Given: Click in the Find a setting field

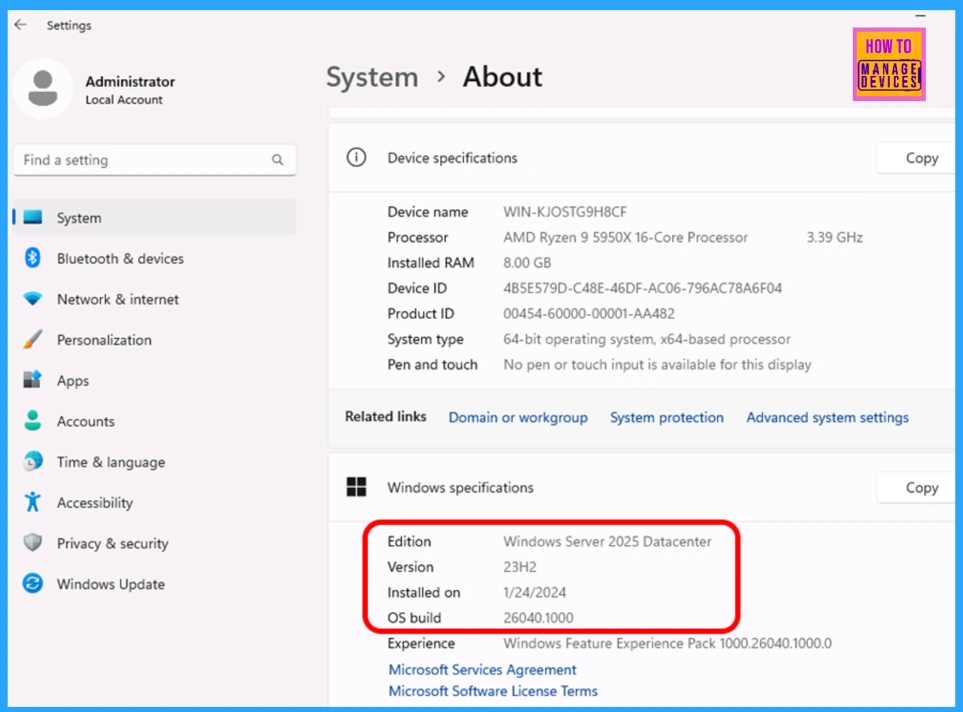Looking at the screenshot, I should point(154,160).
